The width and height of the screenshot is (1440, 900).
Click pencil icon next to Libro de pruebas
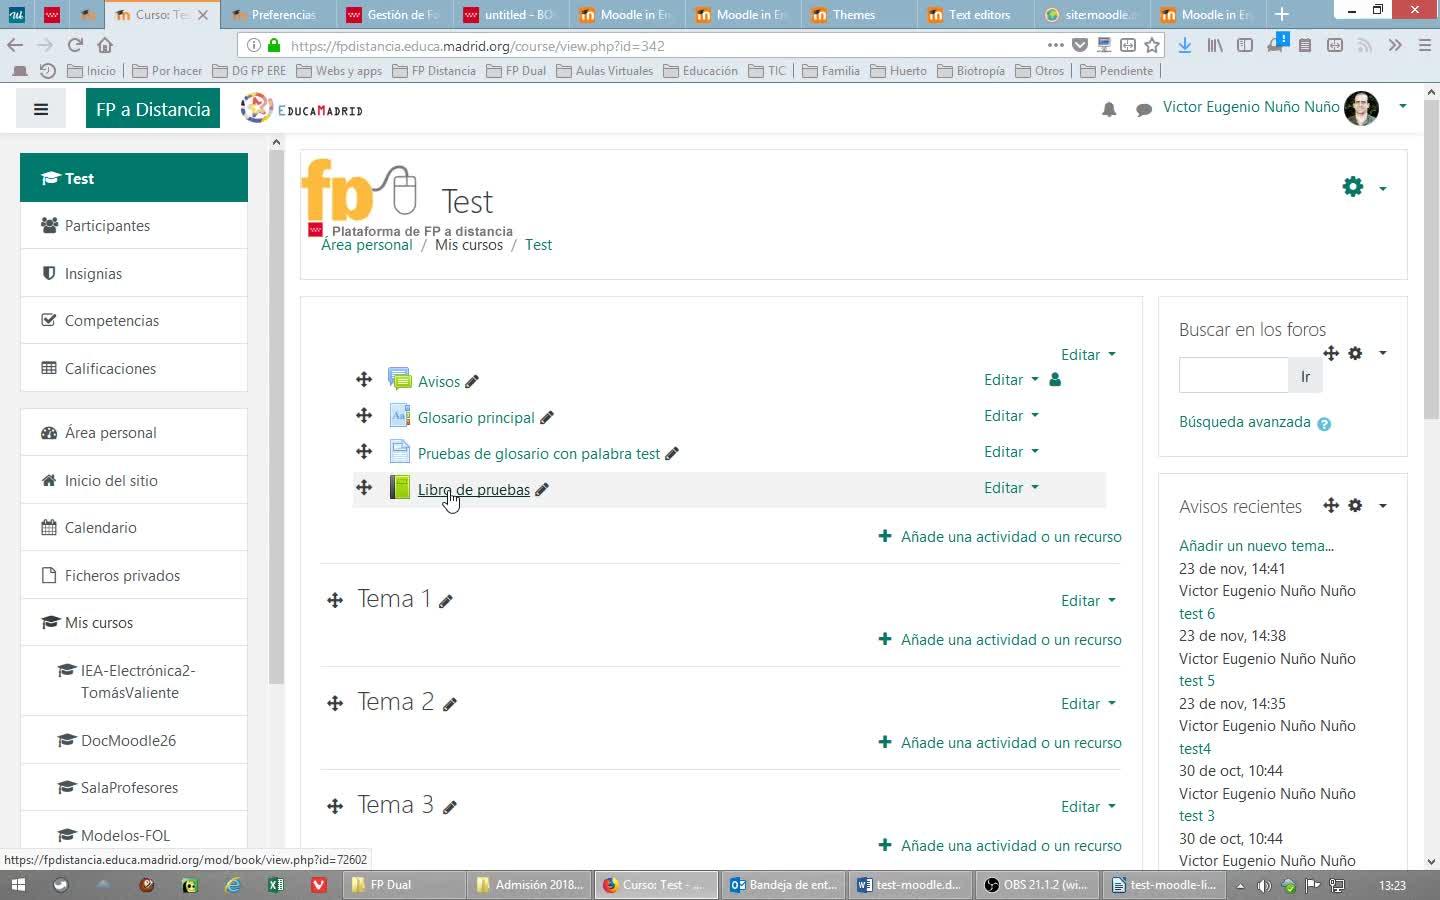tap(542, 489)
